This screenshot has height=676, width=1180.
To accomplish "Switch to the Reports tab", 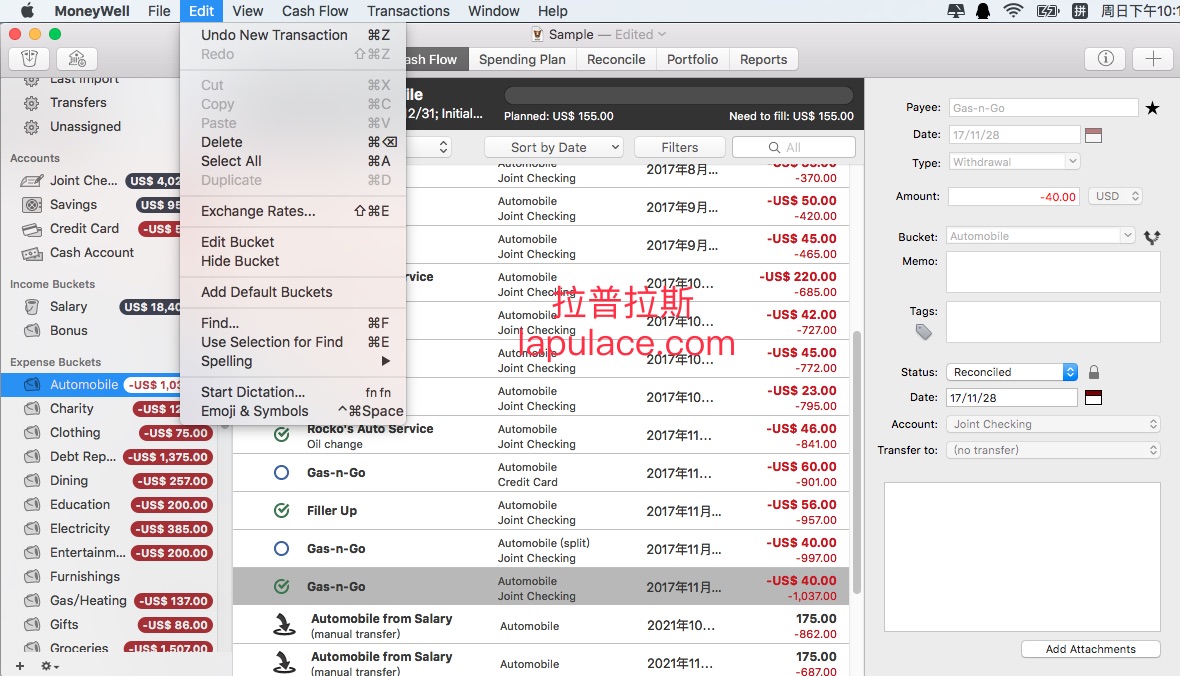I will pyautogui.click(x=763, y=59).
